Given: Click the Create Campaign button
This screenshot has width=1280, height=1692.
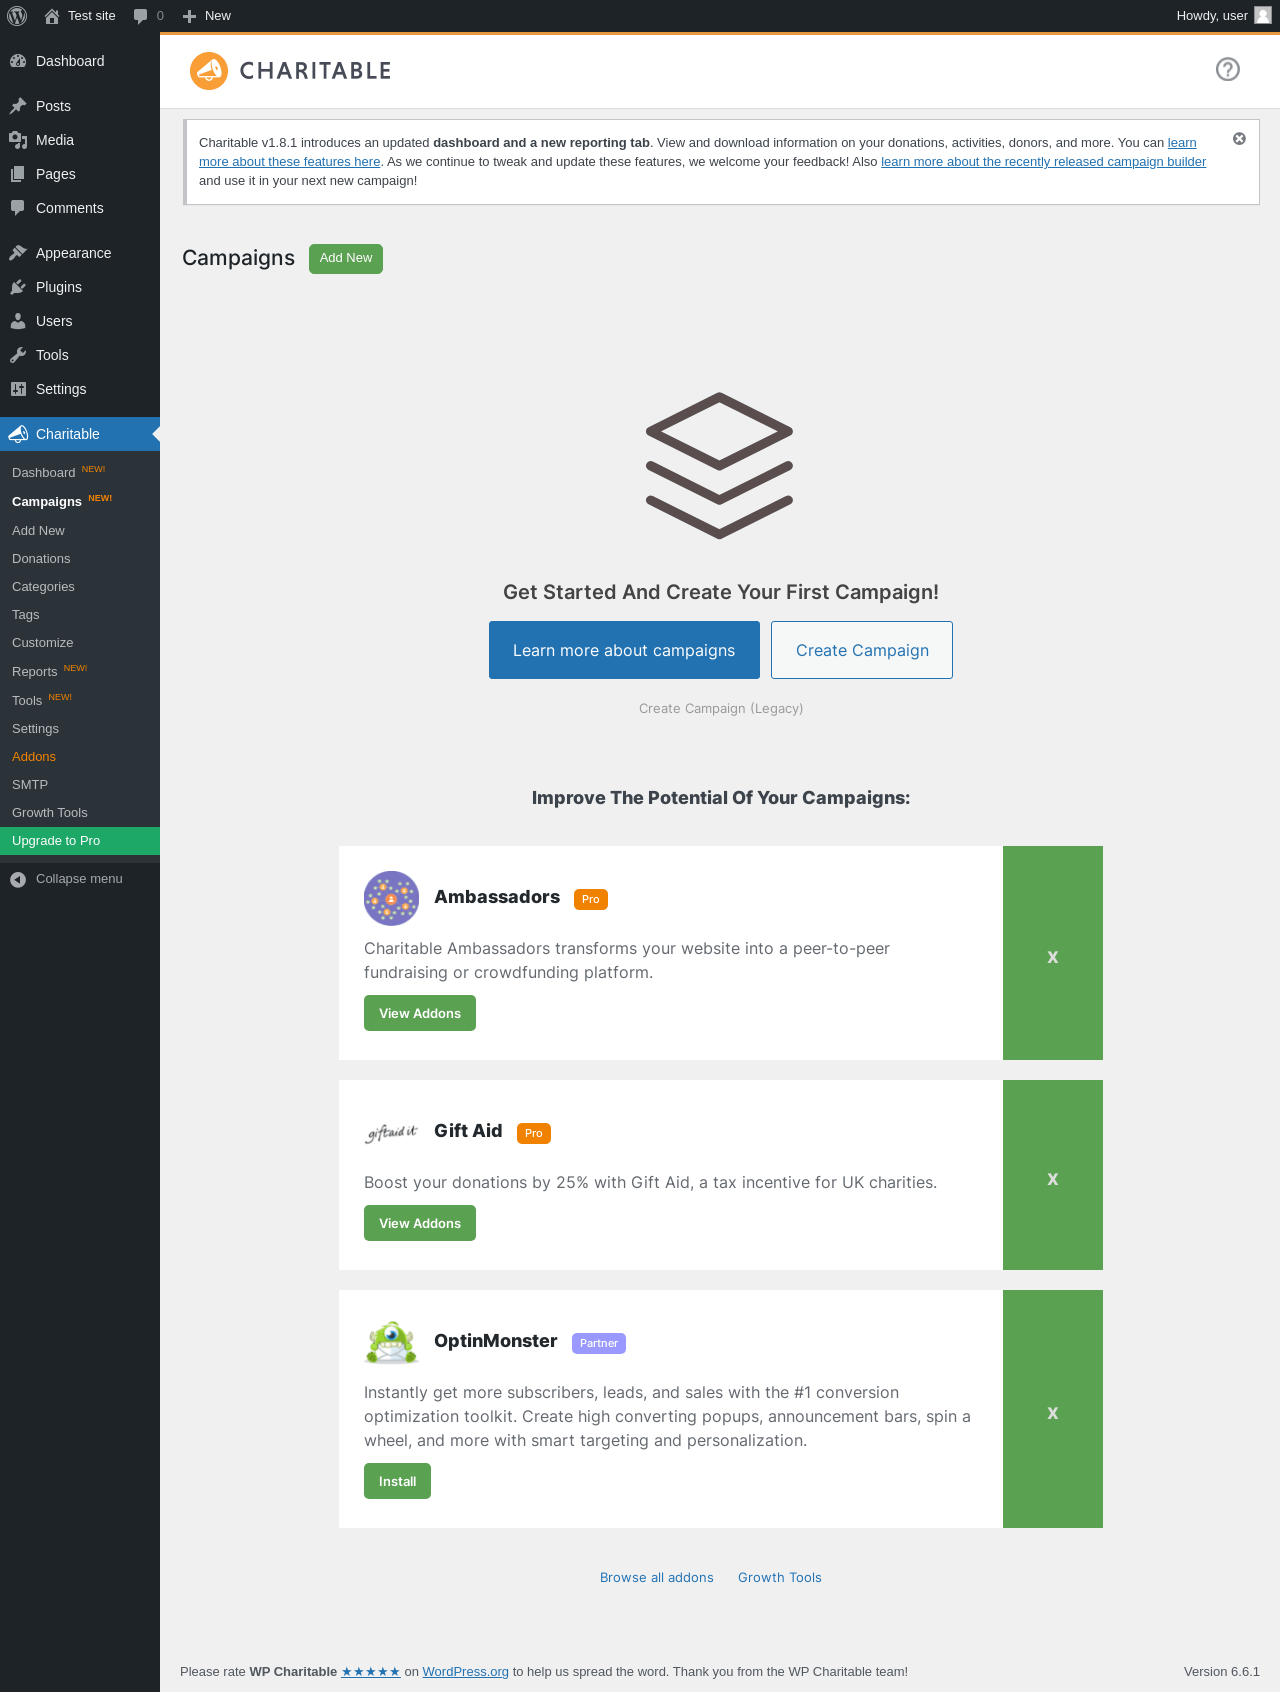Looking at the screenshot, I should (x=862, y=650).
